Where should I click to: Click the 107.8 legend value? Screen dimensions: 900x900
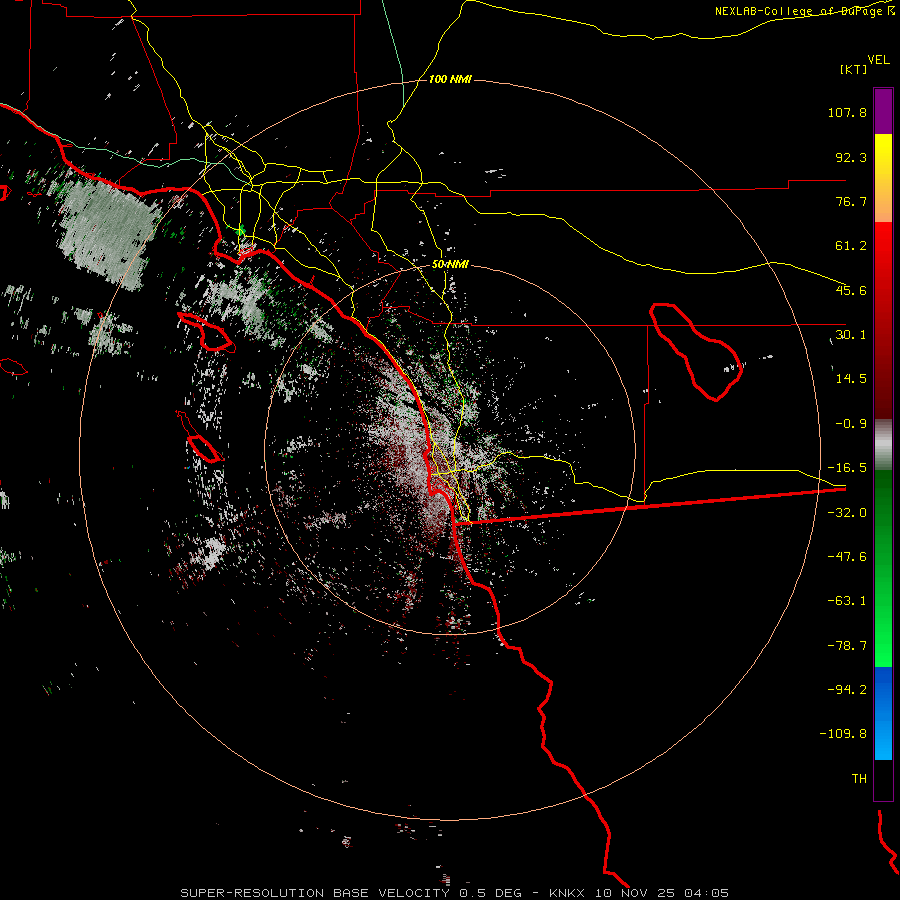pos(847,112)
